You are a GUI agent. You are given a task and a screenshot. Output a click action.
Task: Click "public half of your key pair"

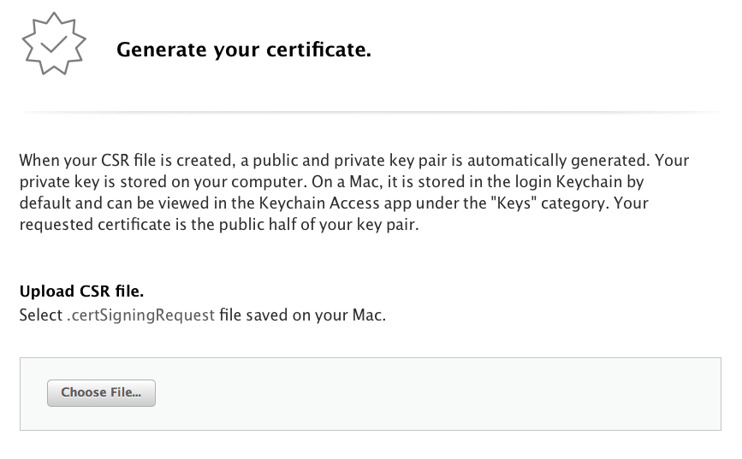(x=318, y=225)
